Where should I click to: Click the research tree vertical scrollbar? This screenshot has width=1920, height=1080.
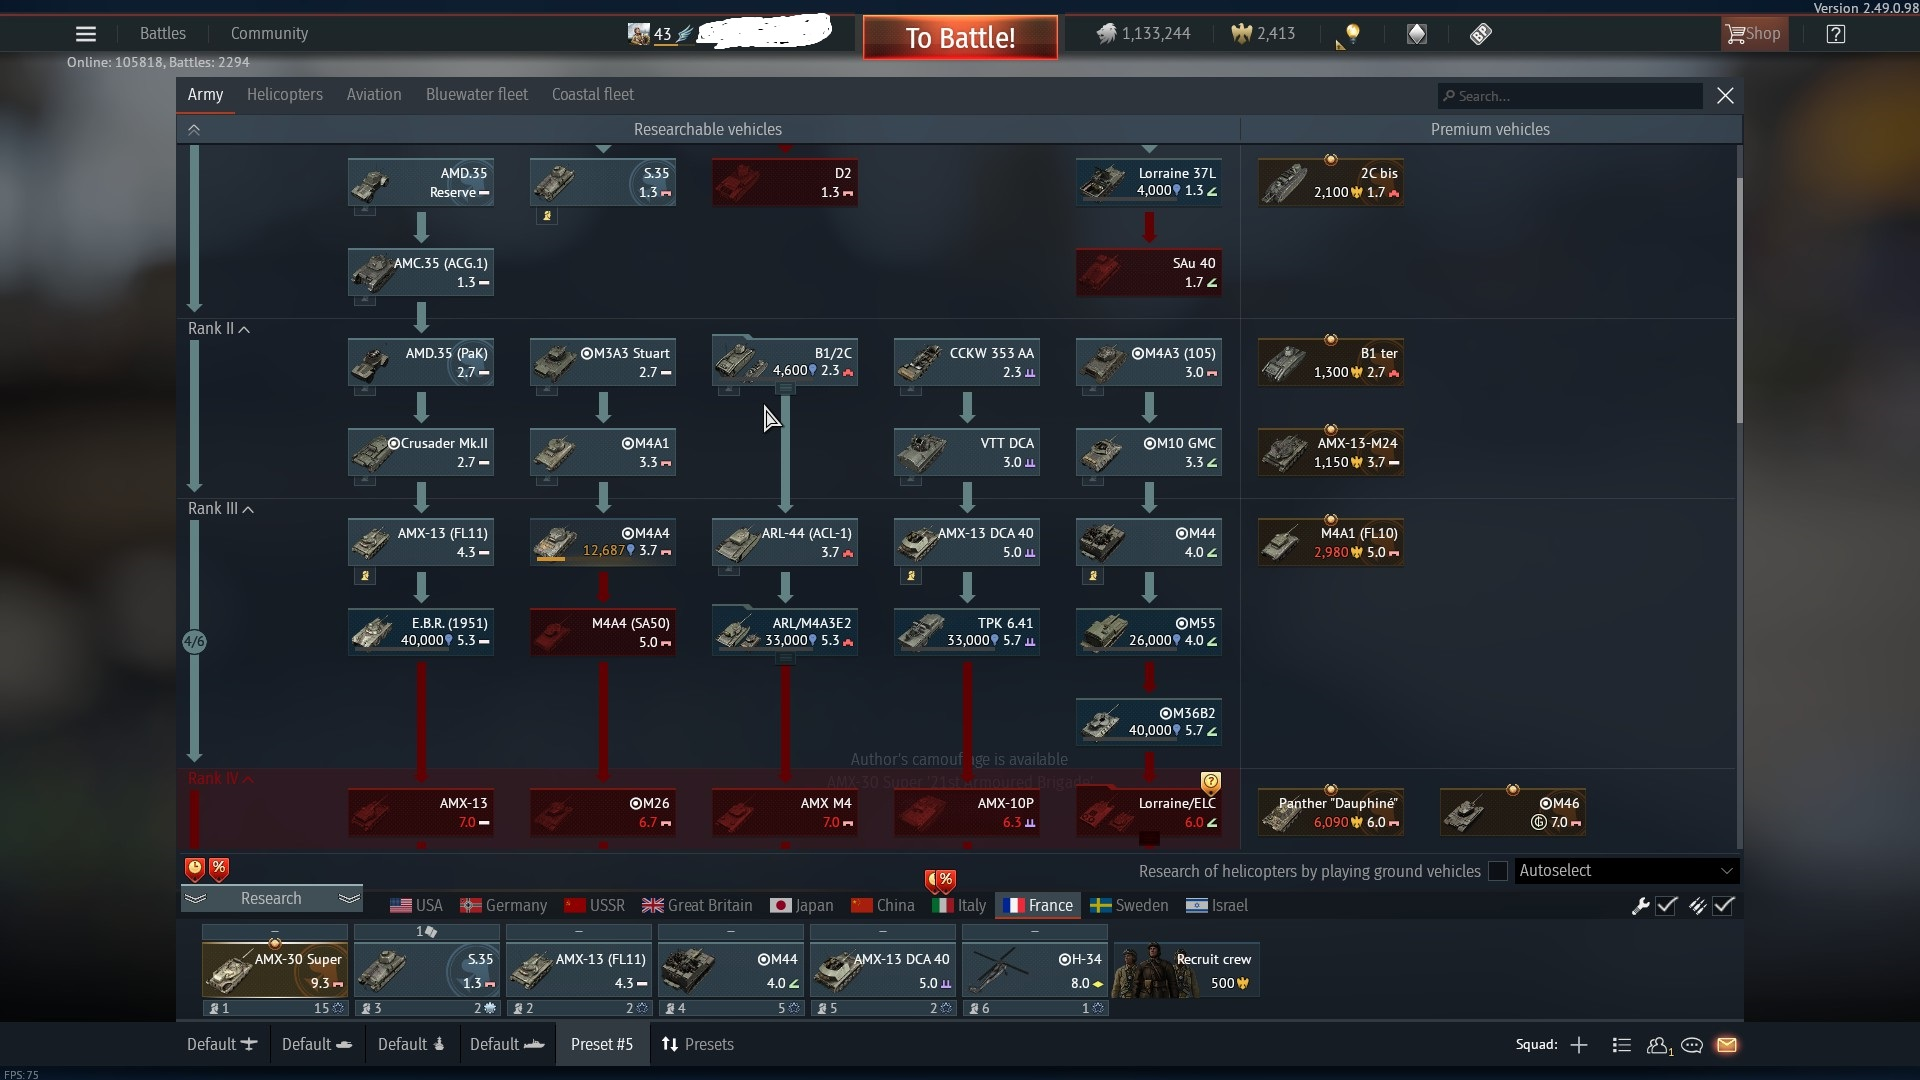(x=1739, y=300)
